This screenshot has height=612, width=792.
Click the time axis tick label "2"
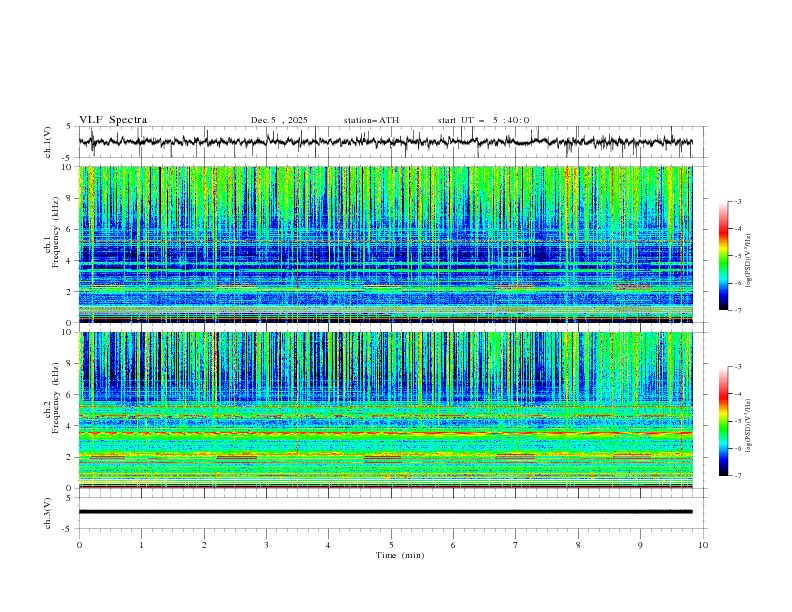204,545
